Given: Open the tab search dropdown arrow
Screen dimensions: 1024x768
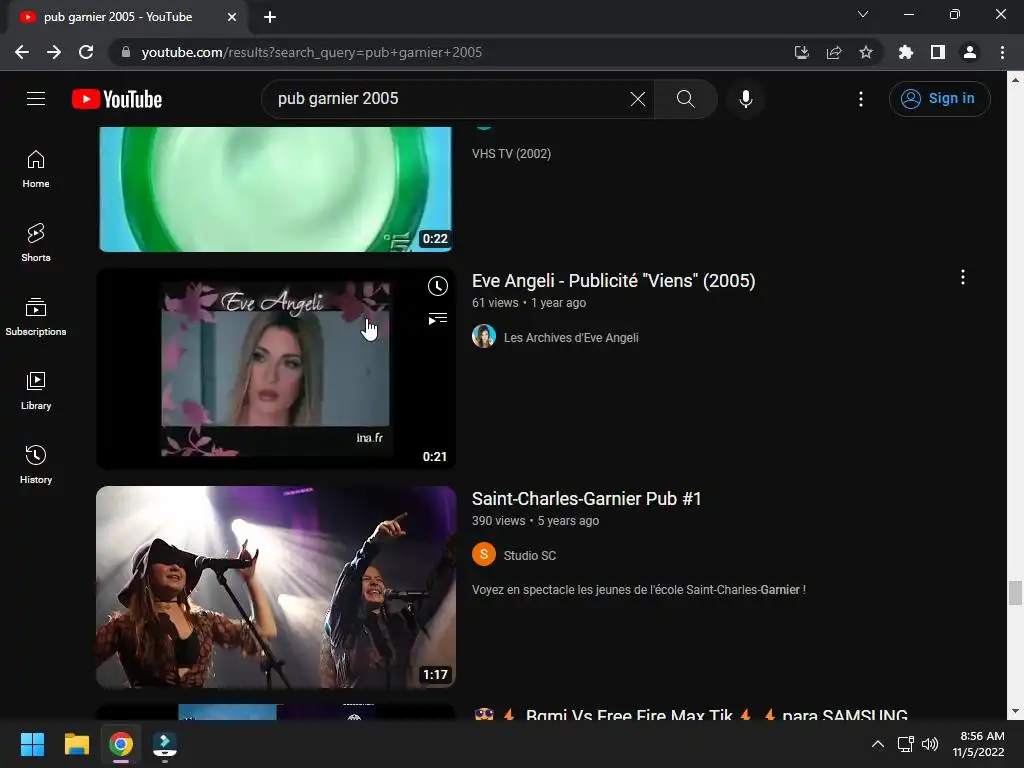Looking at the screenshot, I should point(863,14).
